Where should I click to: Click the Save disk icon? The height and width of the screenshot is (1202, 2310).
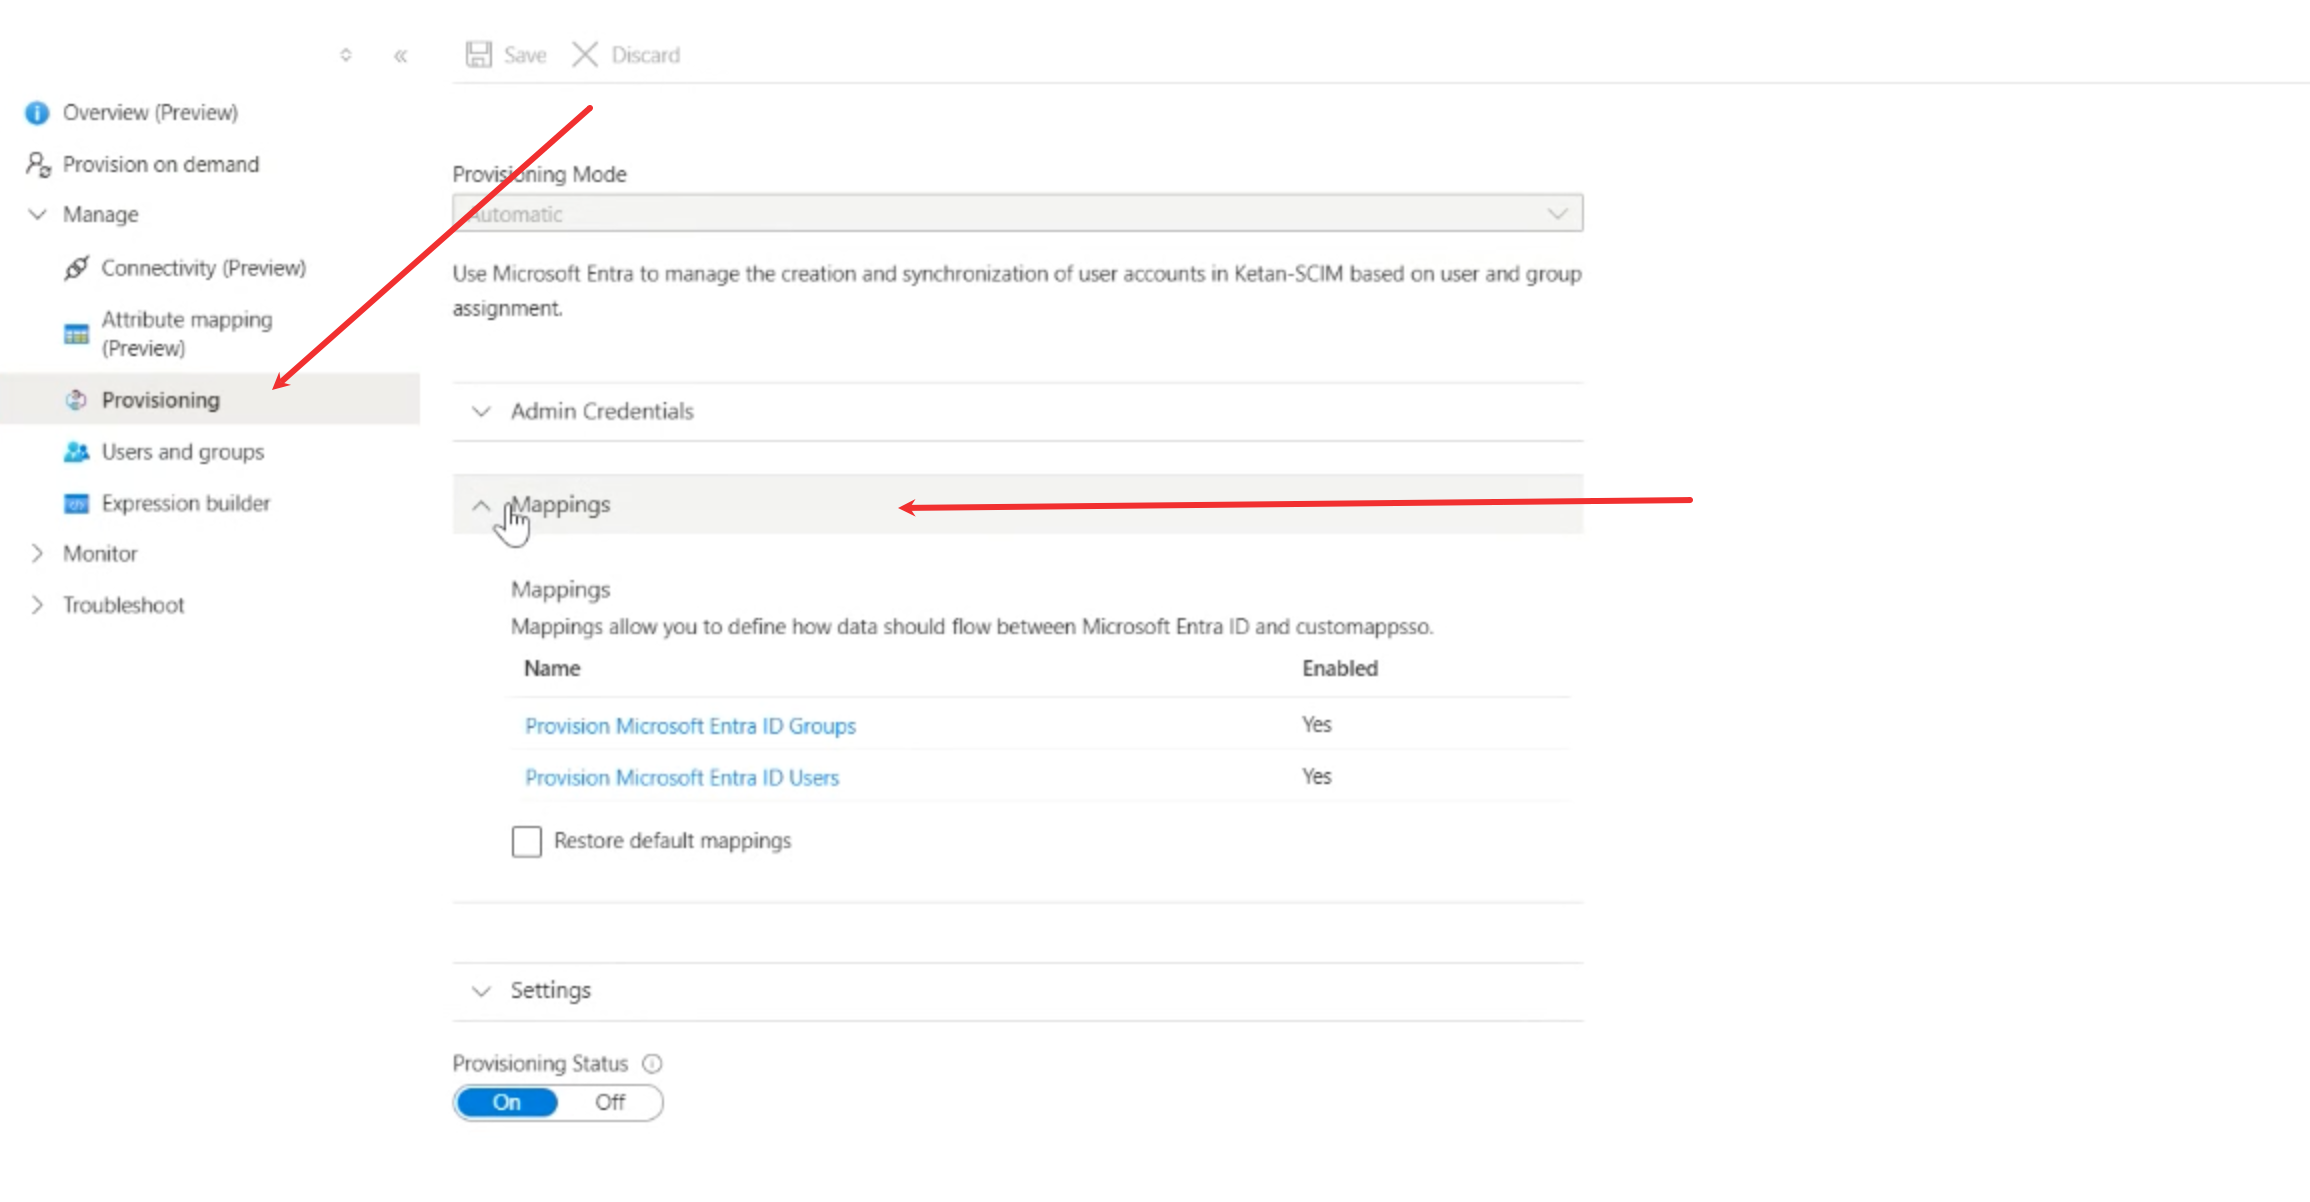click(x=479, y=54)
